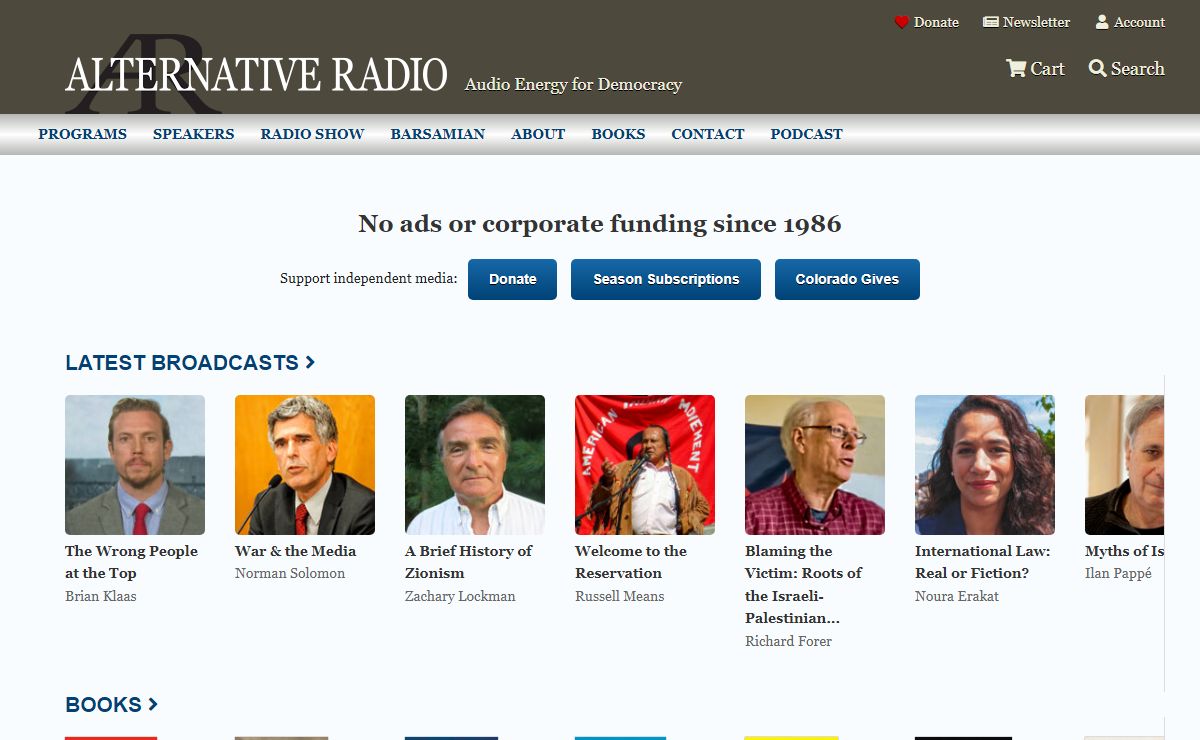Image resolution: width=1200 pixels, height=740 pixels.
Task: Open Russell Means broadcast thumbnail
Action: pyautogui.click(x=645, y=465)
